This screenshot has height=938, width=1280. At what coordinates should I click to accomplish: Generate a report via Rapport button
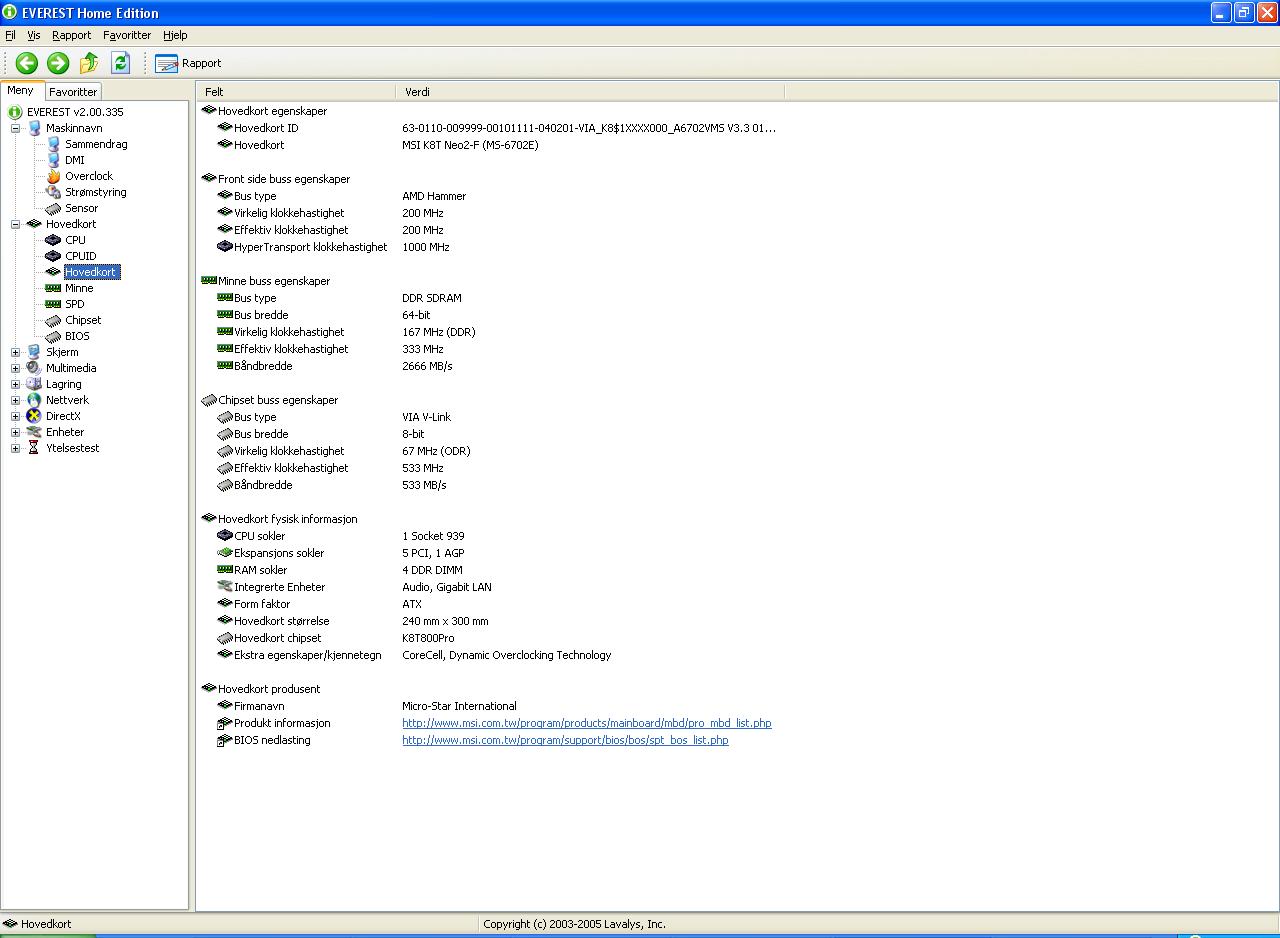(x=188, y=63)
